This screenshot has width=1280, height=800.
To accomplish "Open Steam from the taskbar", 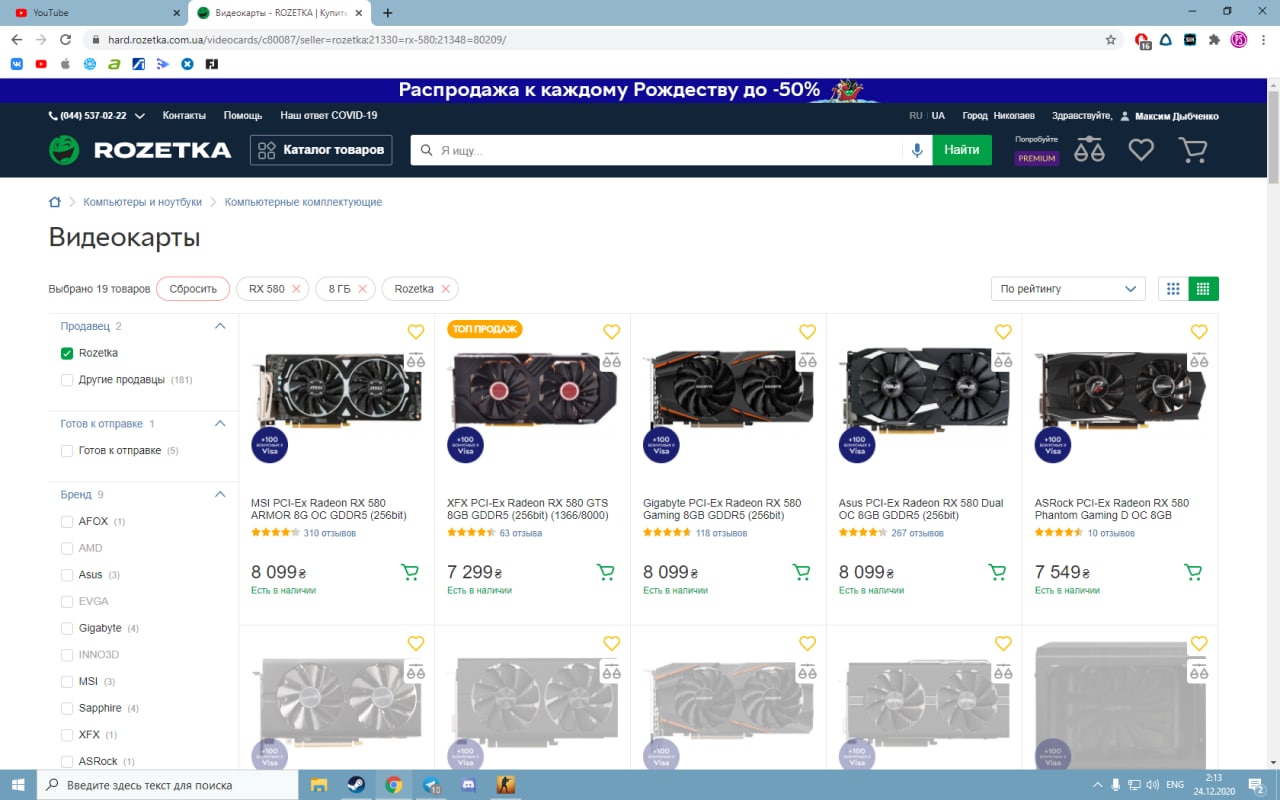I will click(355, 785).
